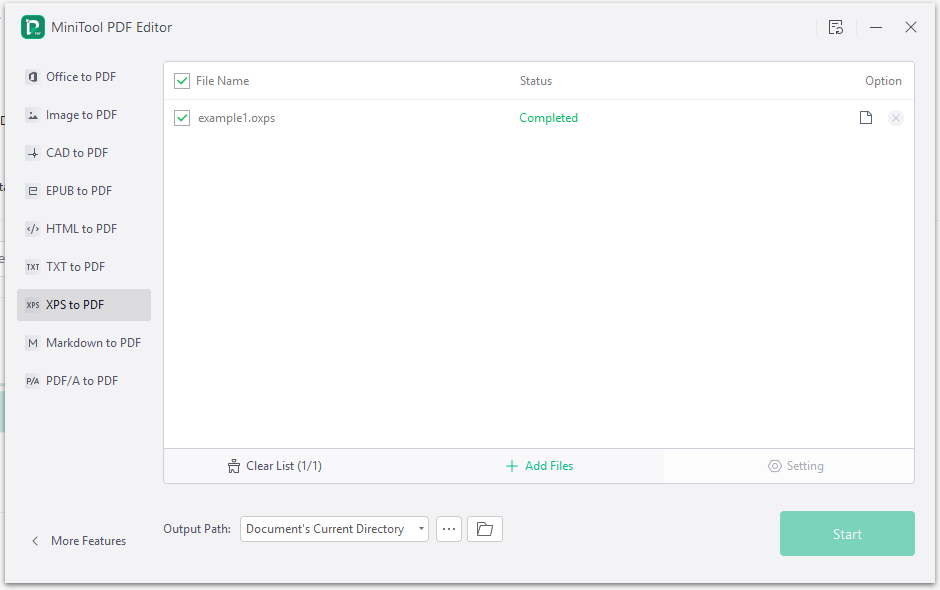The height and width of the screenshot is (590, 940).
Task: Click the plus icon beside Add Files
Action: click(511, 466)
